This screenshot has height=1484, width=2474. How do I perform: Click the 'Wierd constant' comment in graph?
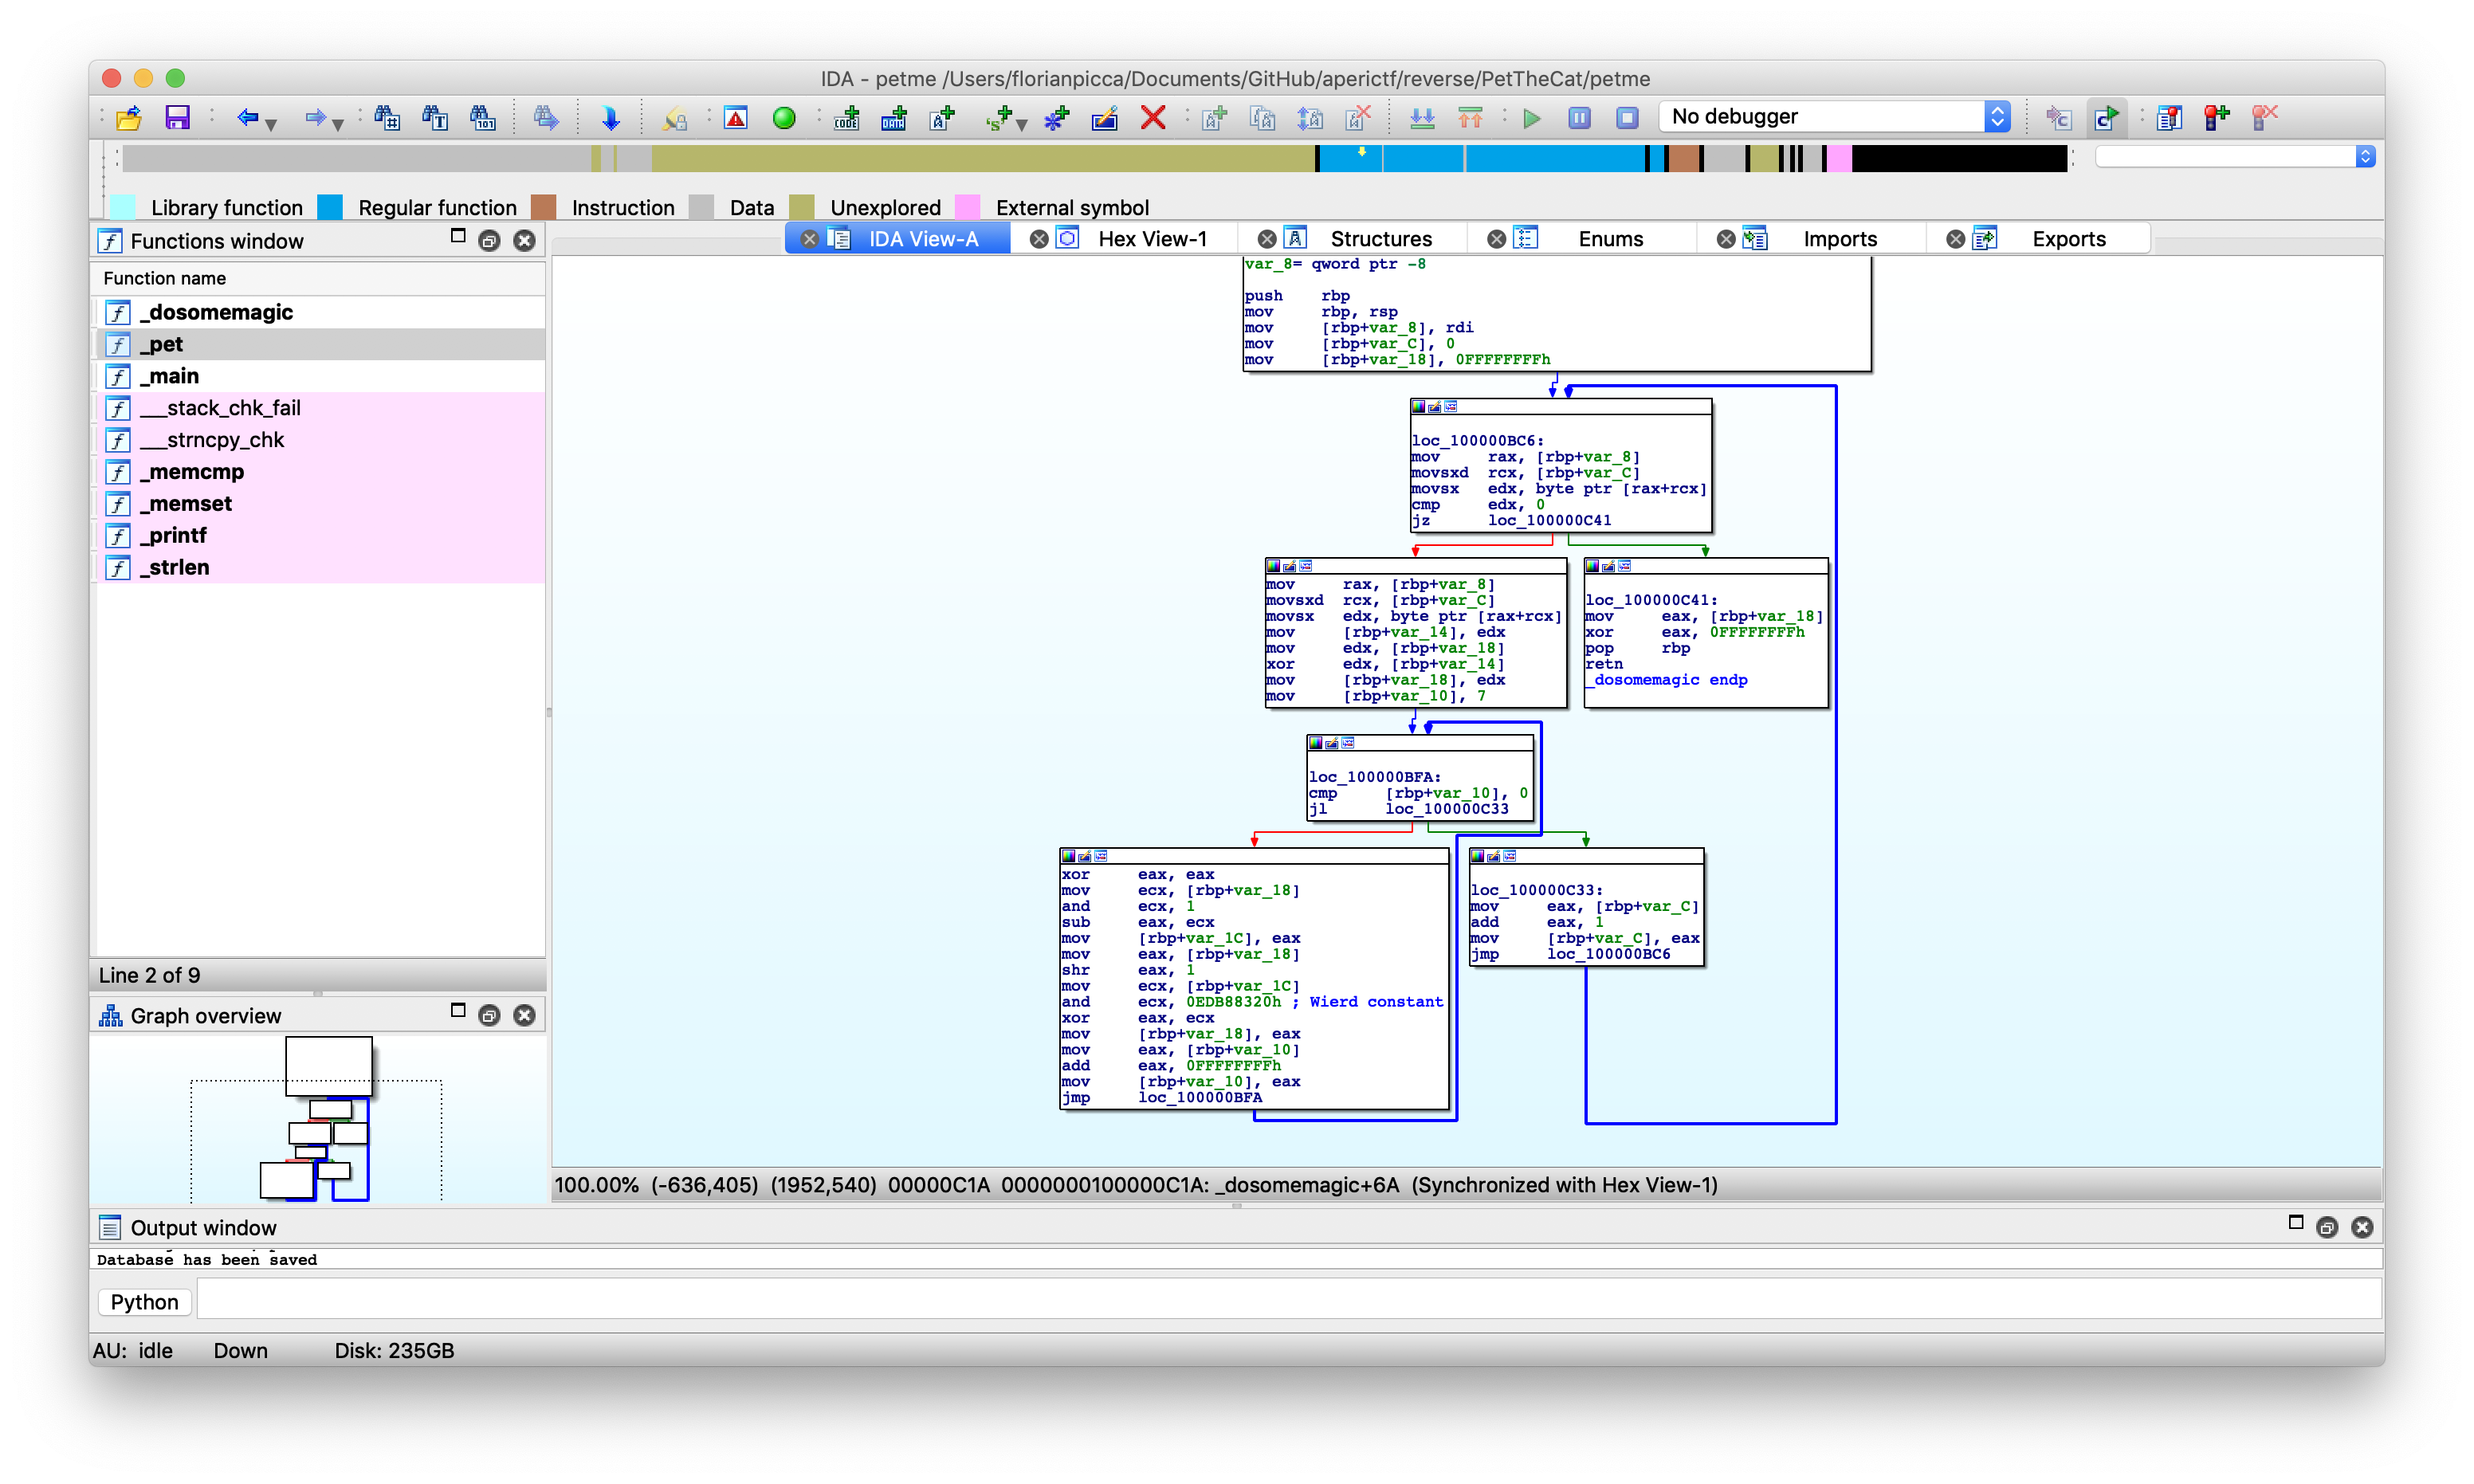pyautogui.click(x=1376, y=1001)
